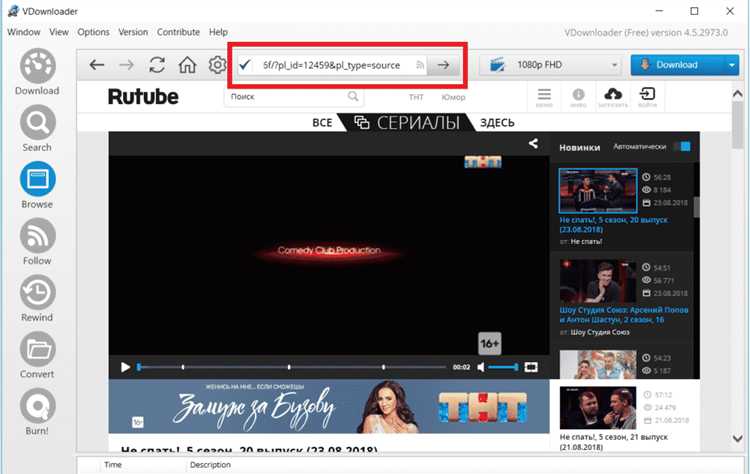The height and width of the screenshot is (474, 750).
Task: Open the Шоу Студия Союз video title link
Action: point(624,314)
